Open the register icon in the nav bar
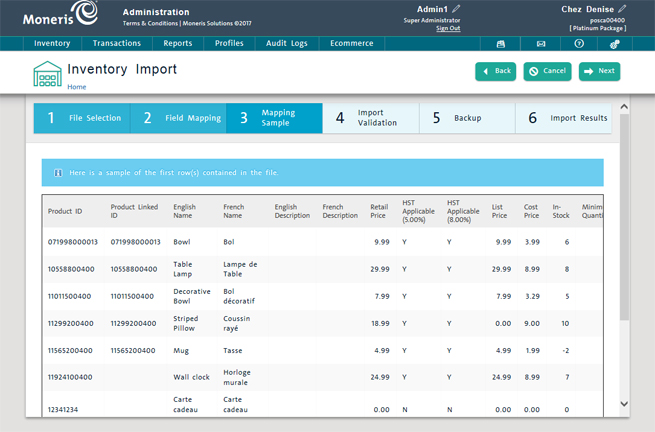655x432 pixels. tap(501, 44)
